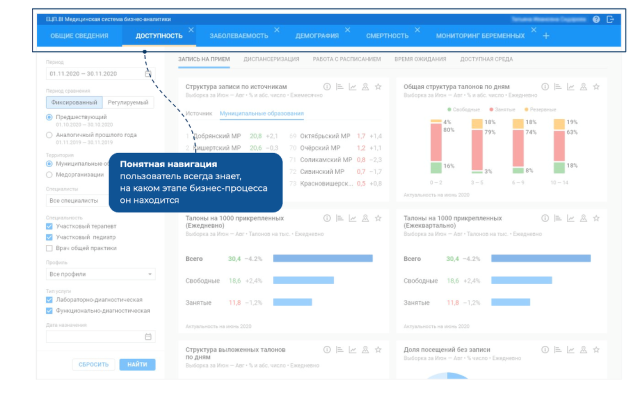Open info icon on Талоны на 1000 (Ежедневно)
Screen dimensions: 640x403
(327, 218)
